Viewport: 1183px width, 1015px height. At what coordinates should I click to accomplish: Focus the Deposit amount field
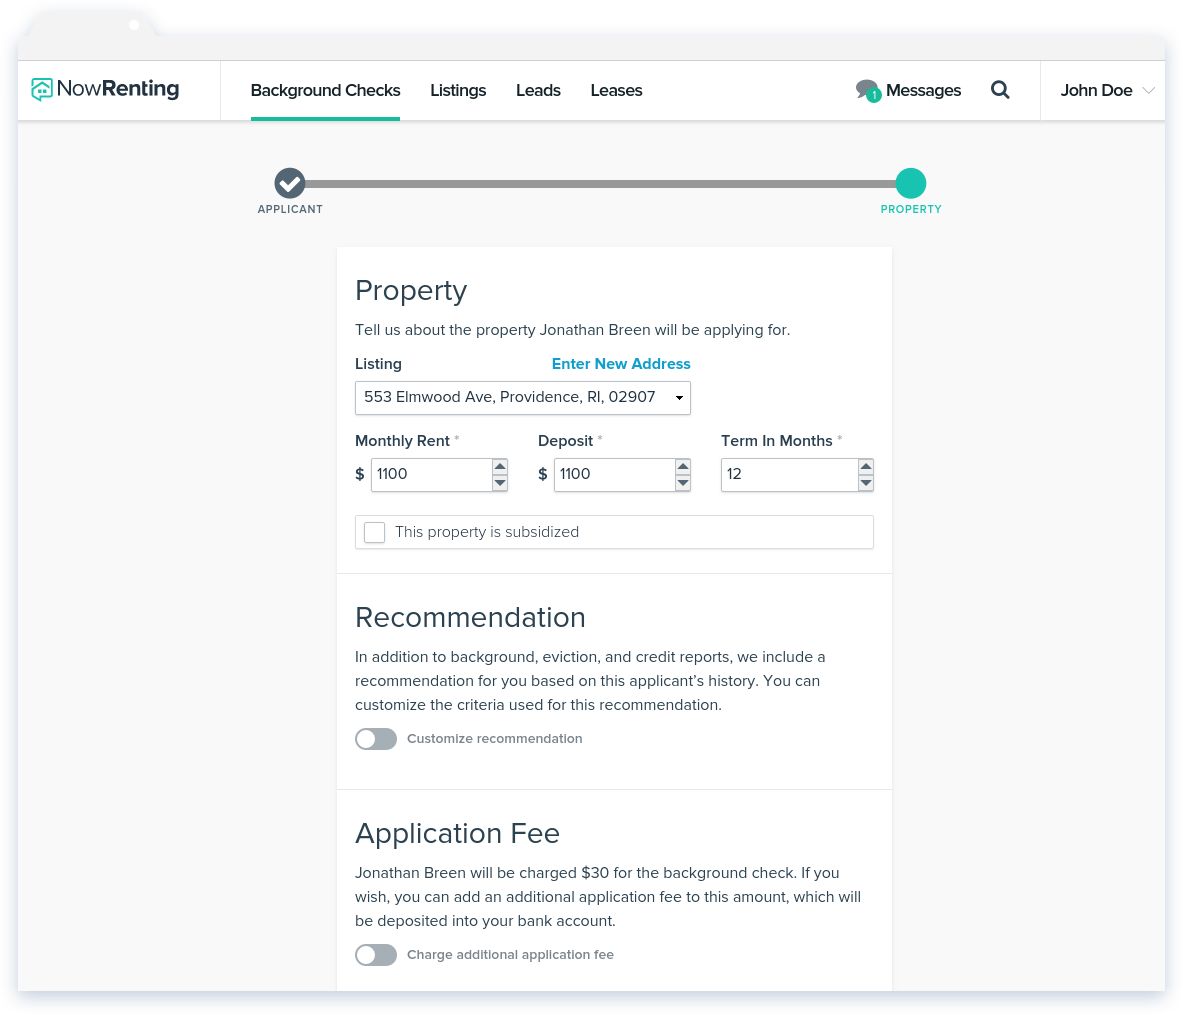click(x=614, y=475)
